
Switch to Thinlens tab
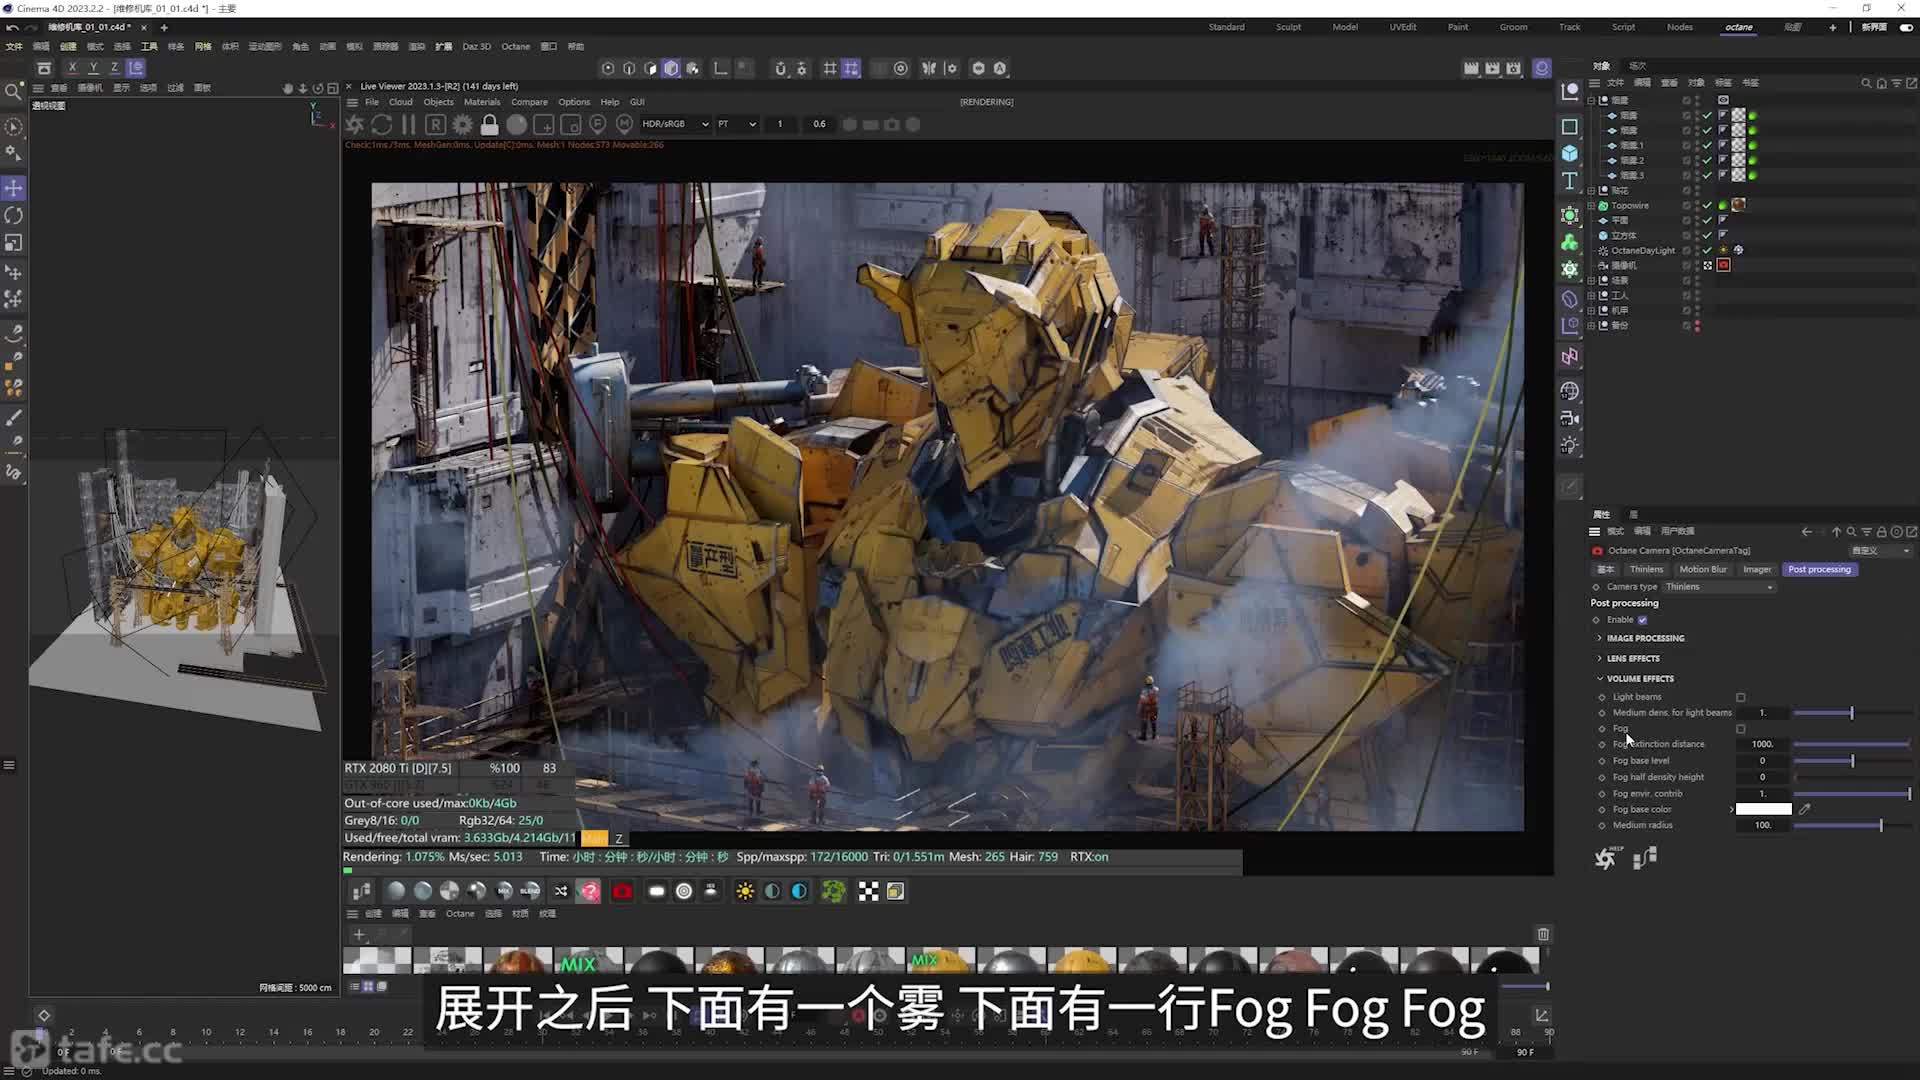pyautogui.click(x=1646, y=569)
